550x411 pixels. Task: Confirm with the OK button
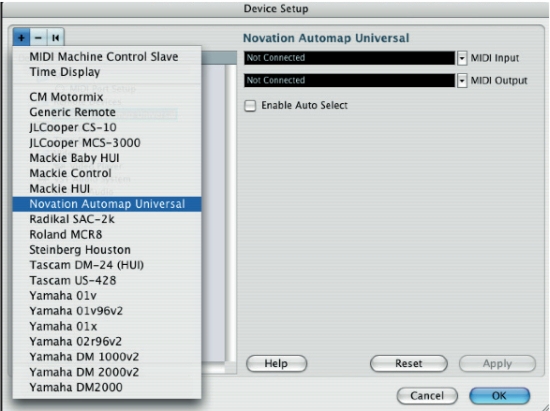(499, 396)
